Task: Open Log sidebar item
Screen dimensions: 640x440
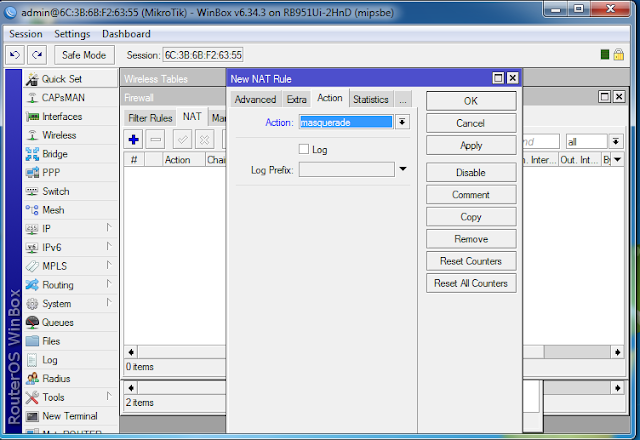Action: 70,360
